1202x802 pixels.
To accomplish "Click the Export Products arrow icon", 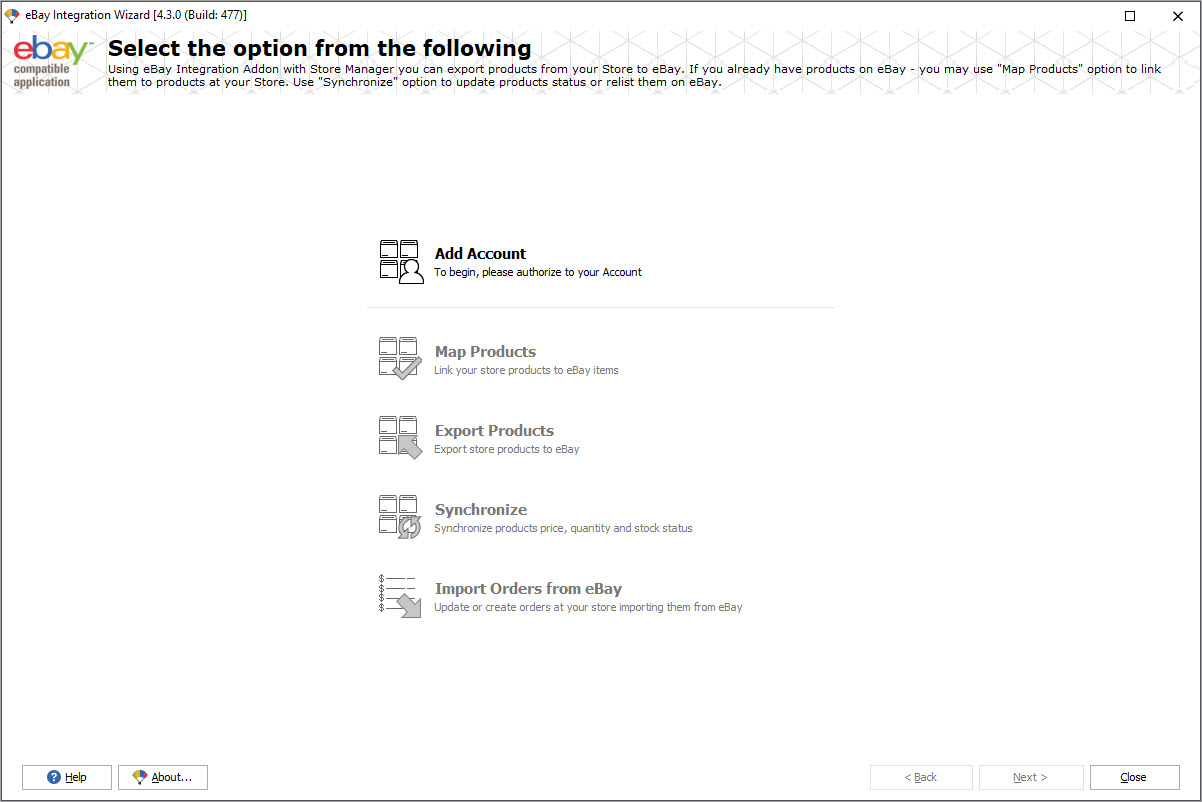I will (x=400, y=437).
